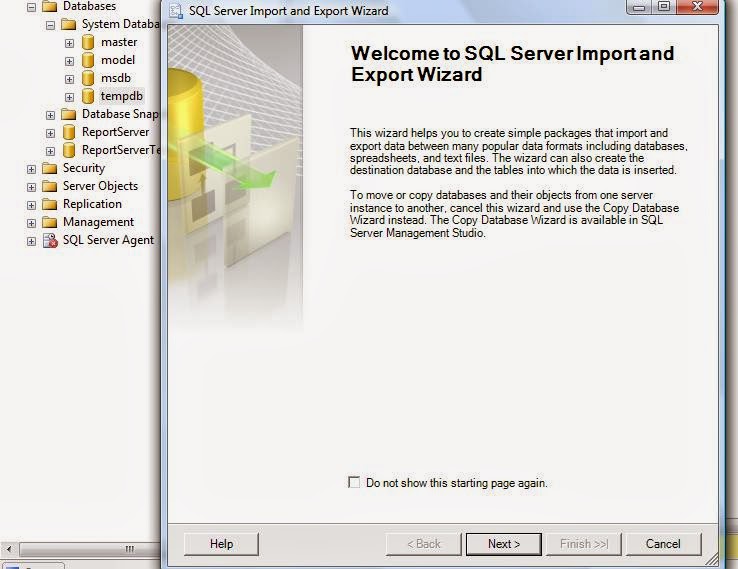This screenshot has height=569, width=738.
Task: Click the tempdb database cylinder icon
Action: point(88,96)
